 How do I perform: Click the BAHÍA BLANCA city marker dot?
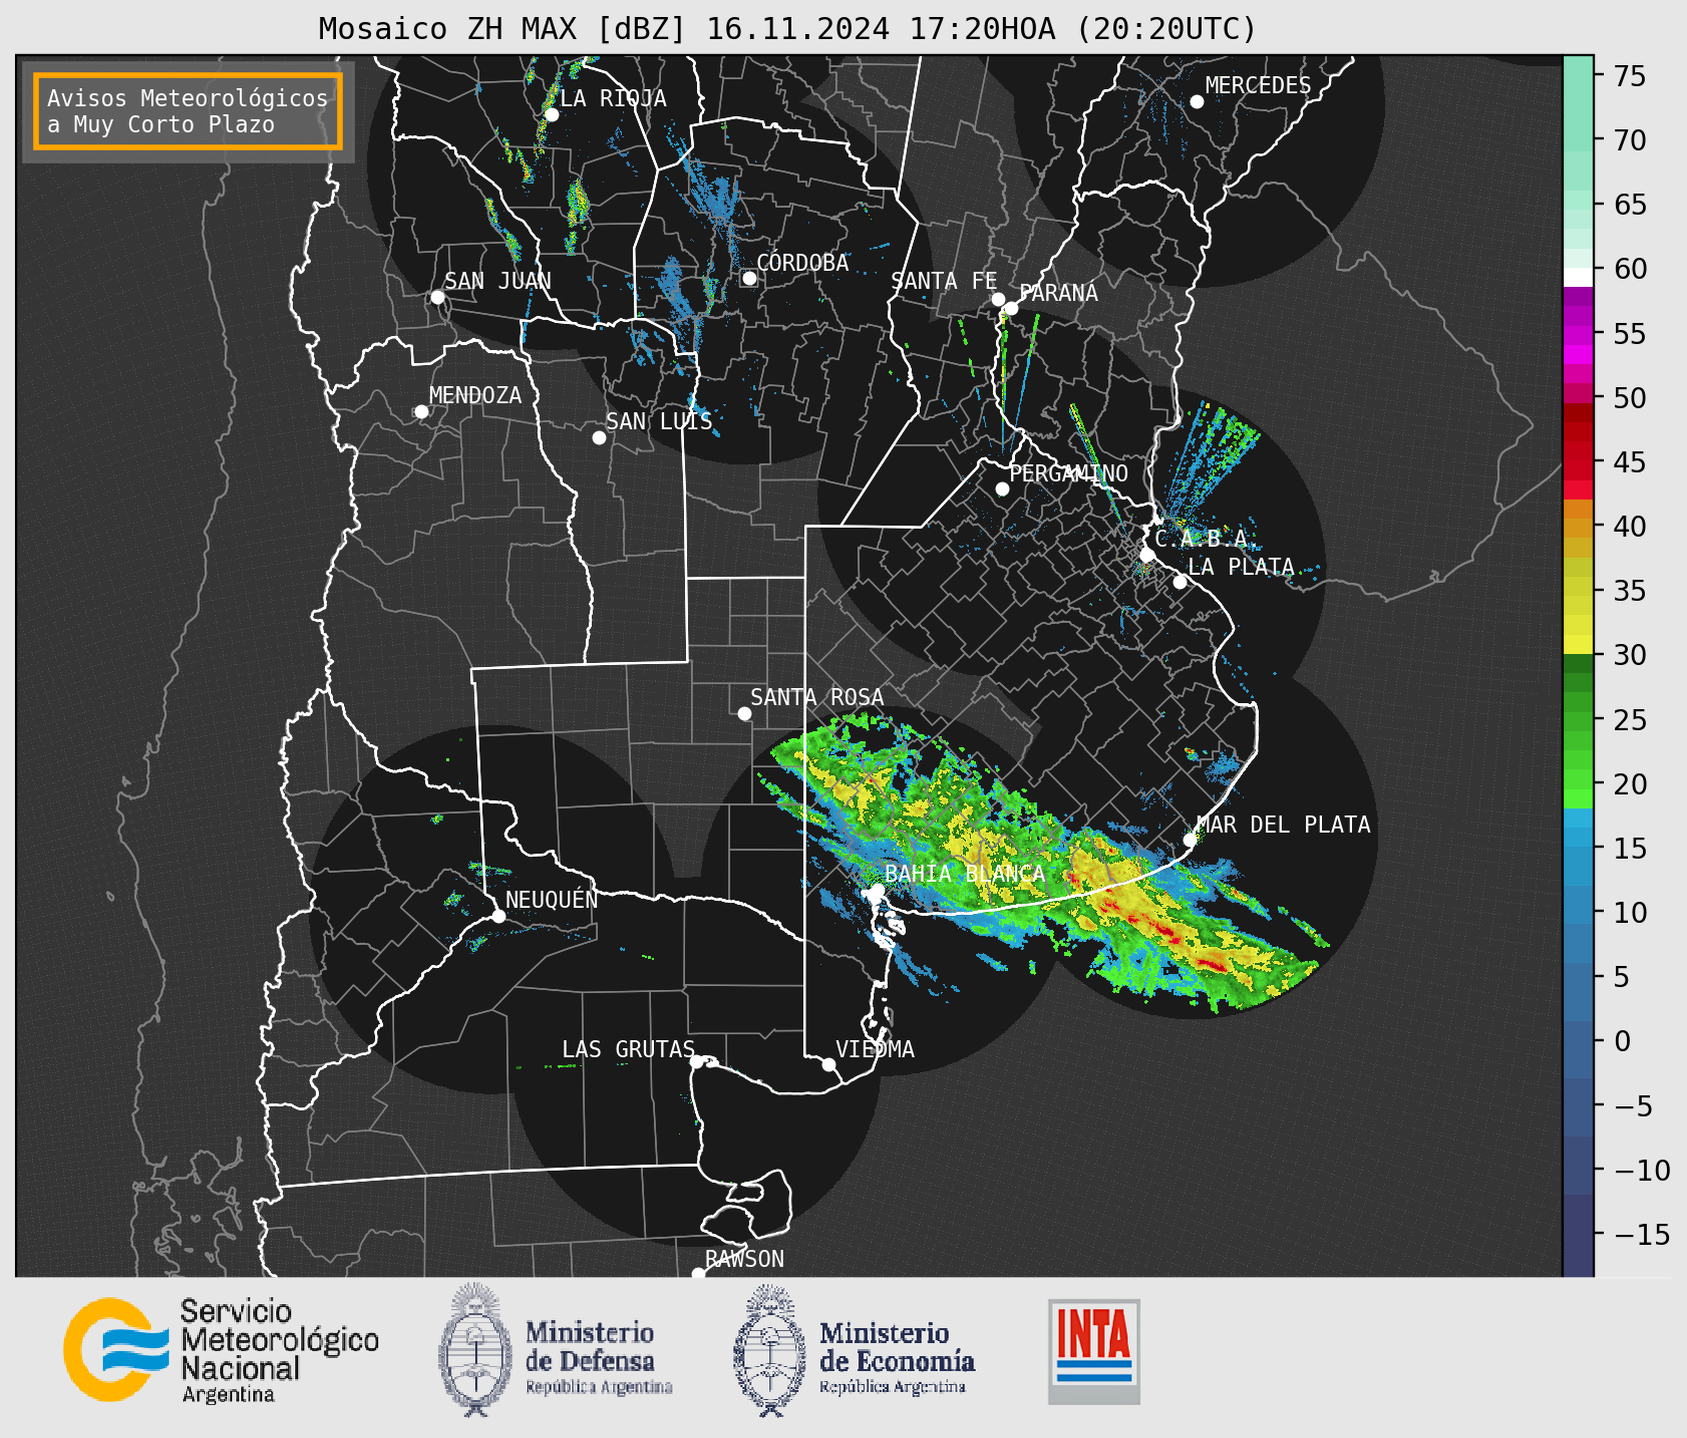877,890
